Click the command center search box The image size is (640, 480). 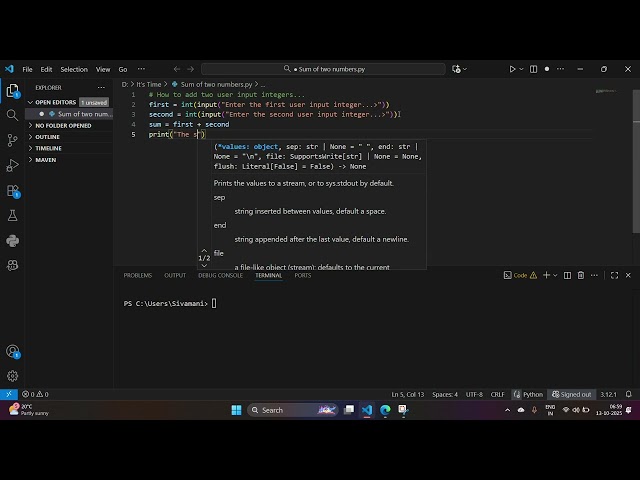point(323,69)
